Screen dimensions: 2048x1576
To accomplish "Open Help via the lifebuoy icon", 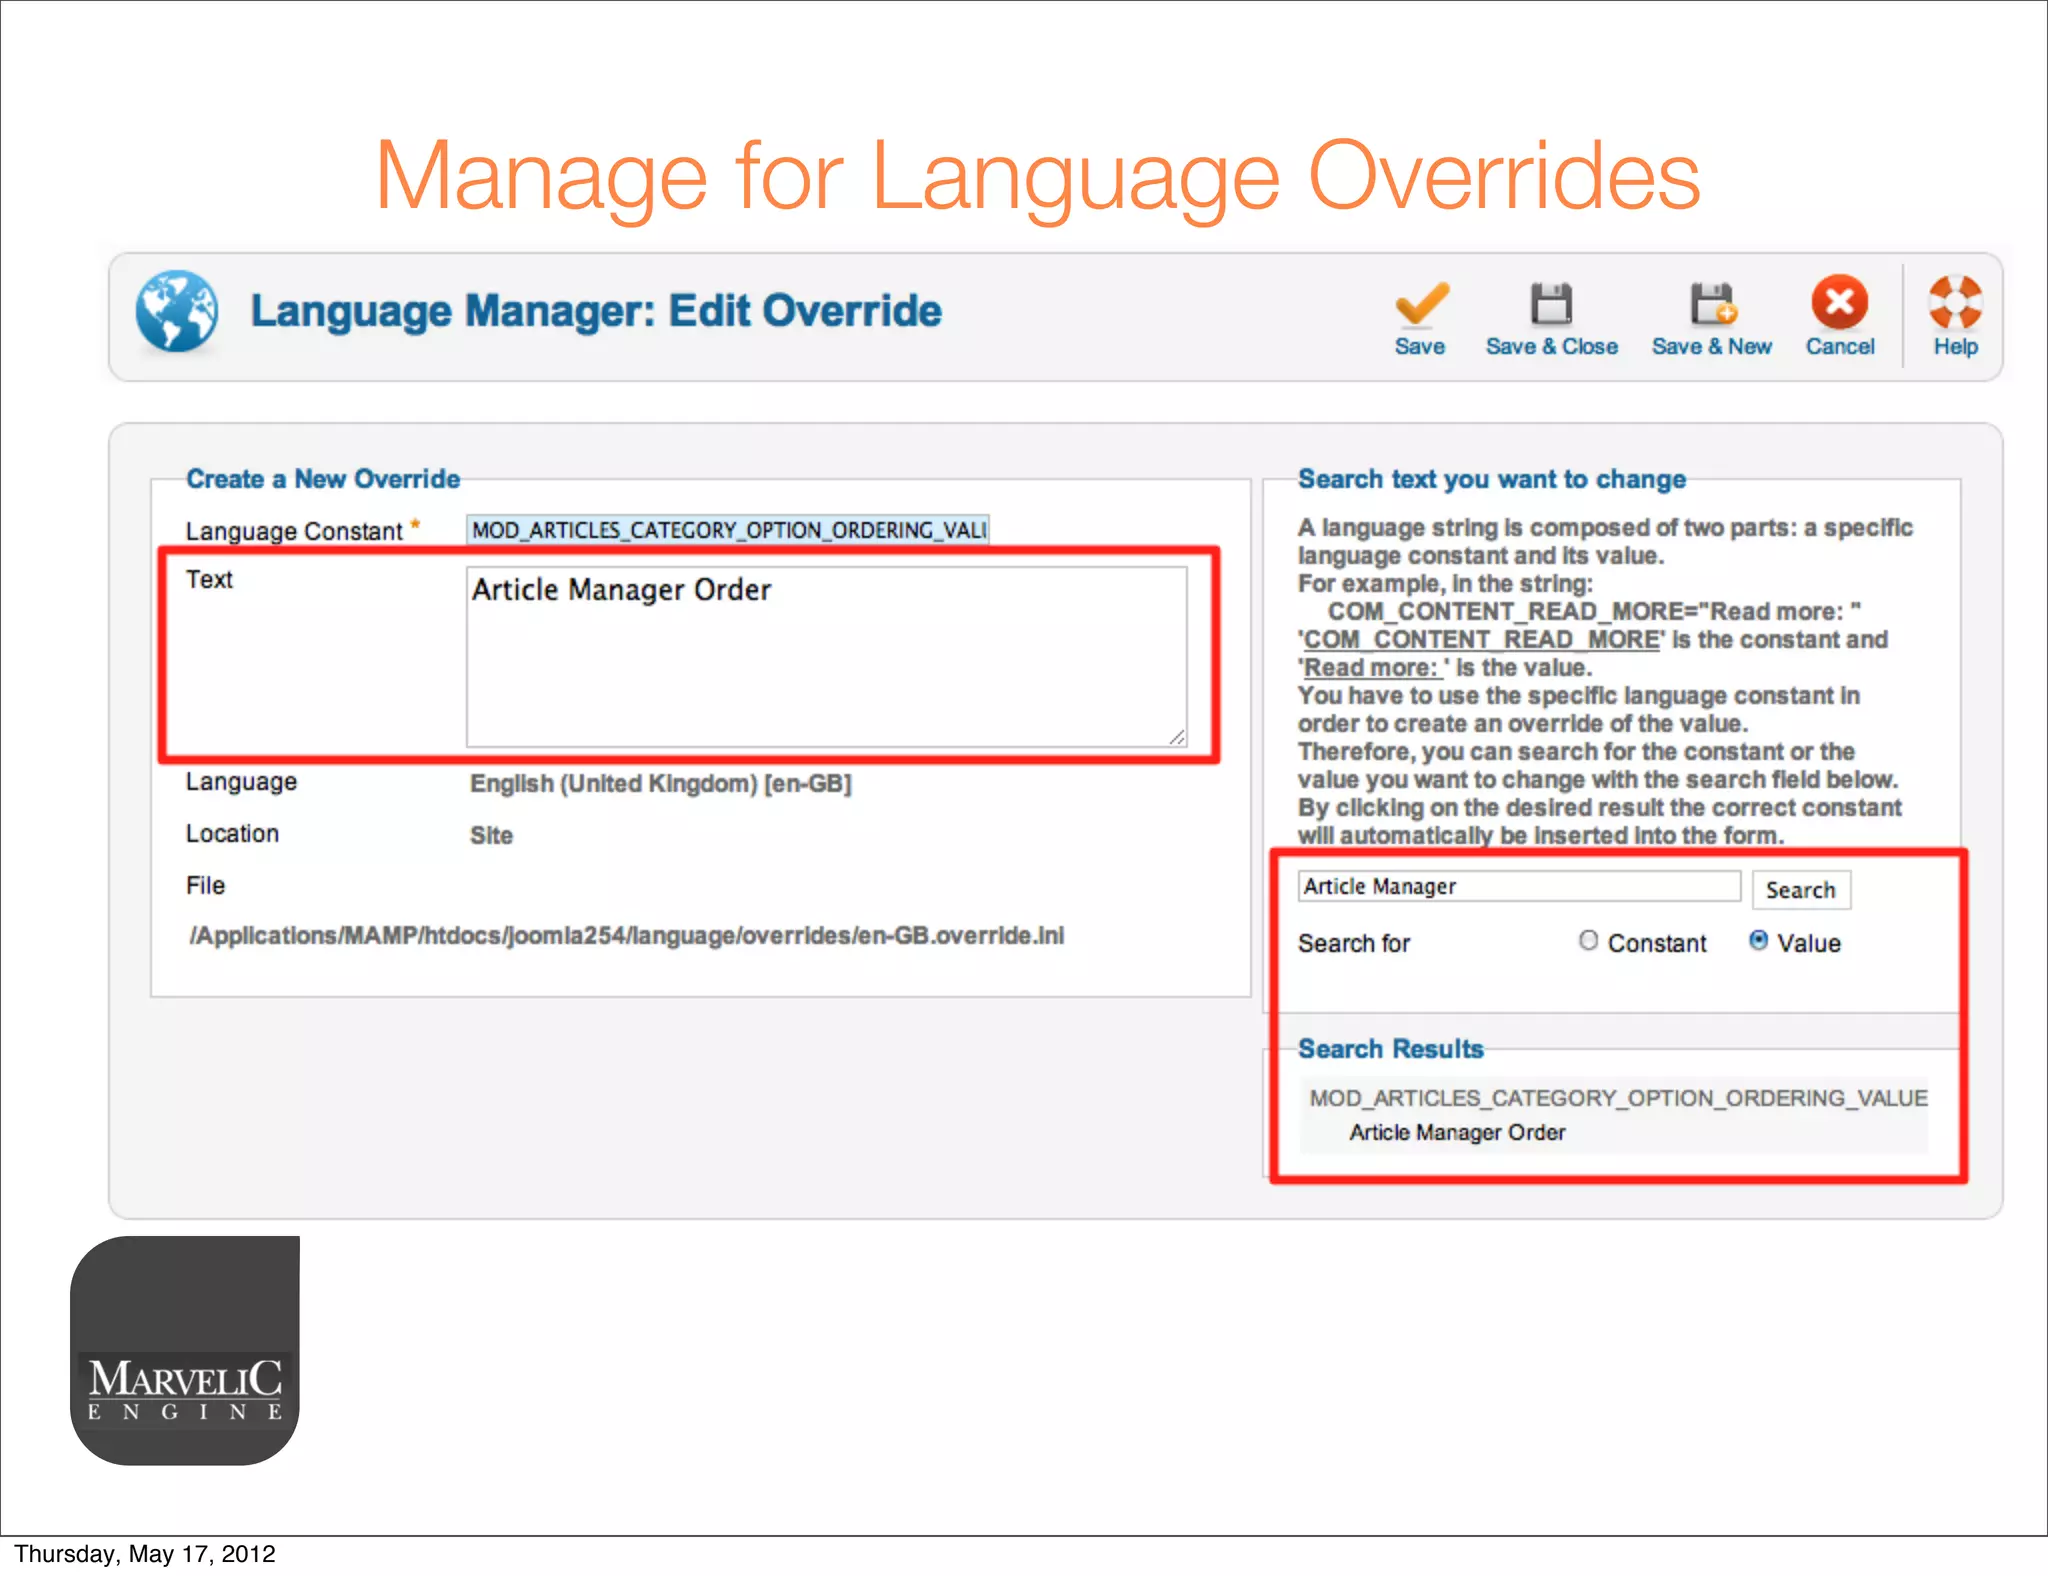I will (x=1955, y=302).
